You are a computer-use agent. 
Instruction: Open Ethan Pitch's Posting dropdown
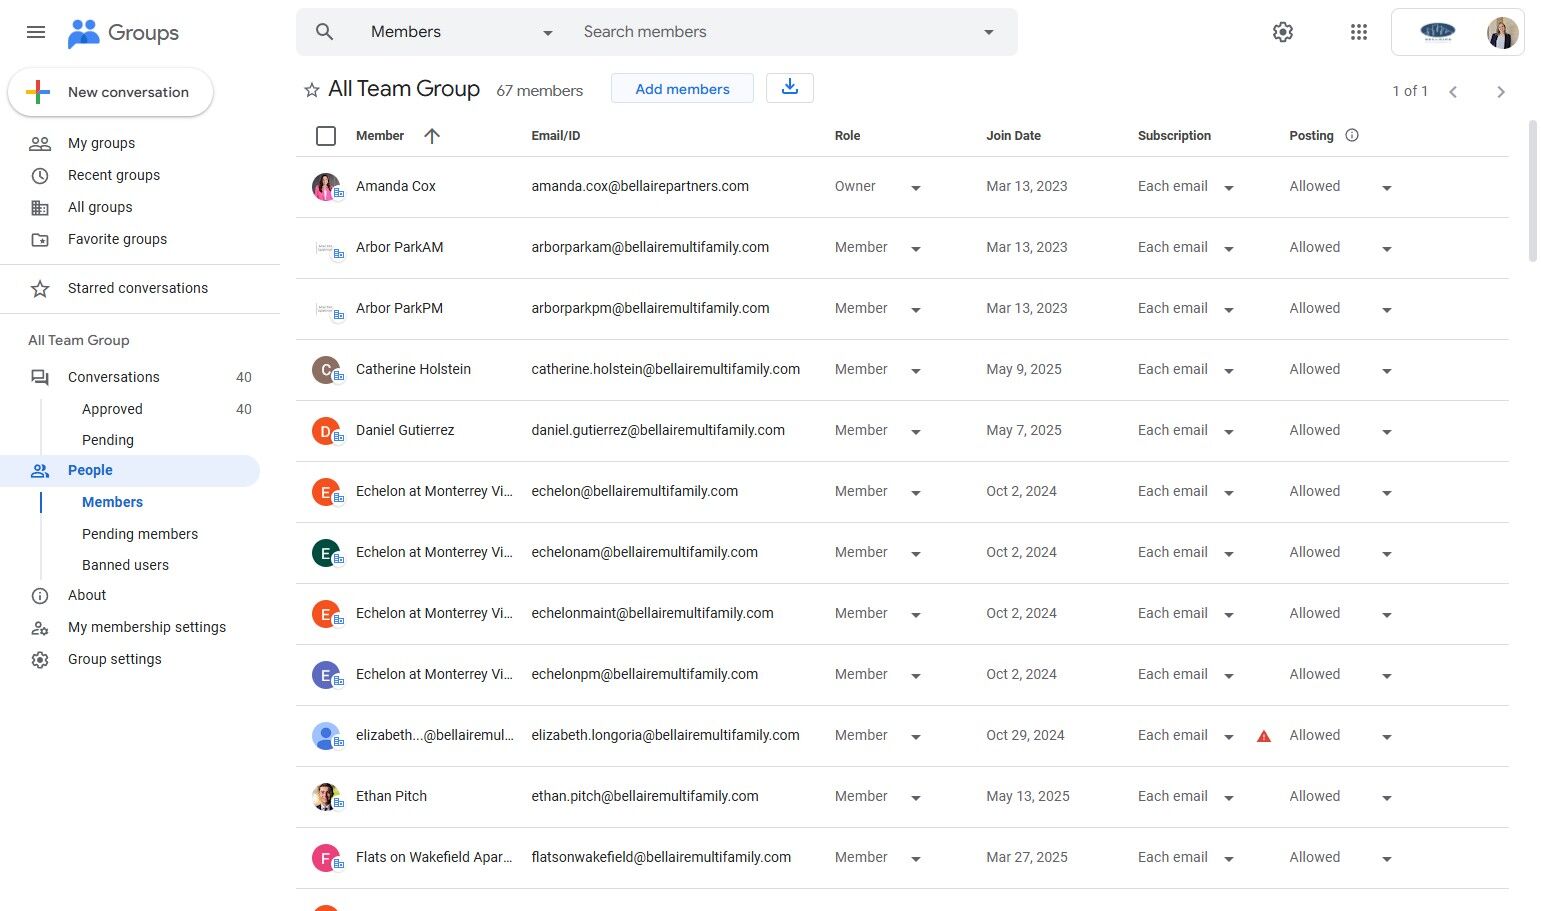[1386, 798]
